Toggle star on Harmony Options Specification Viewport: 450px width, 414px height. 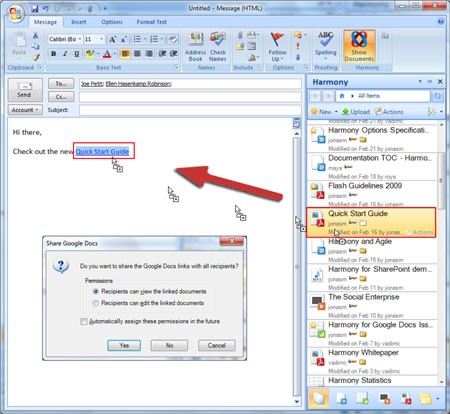pyautogui.click(x=314, y=131)
